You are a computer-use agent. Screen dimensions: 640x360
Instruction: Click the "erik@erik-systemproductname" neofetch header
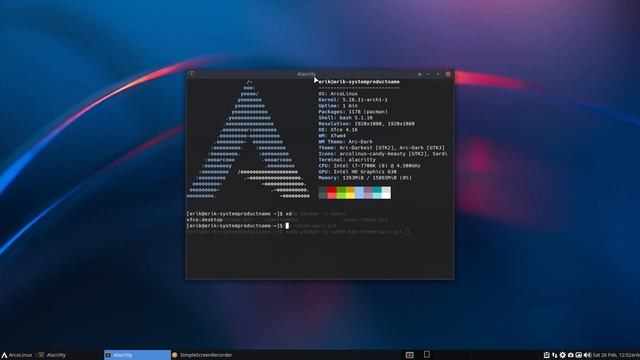pyautogui.click(x=359, y=82)
